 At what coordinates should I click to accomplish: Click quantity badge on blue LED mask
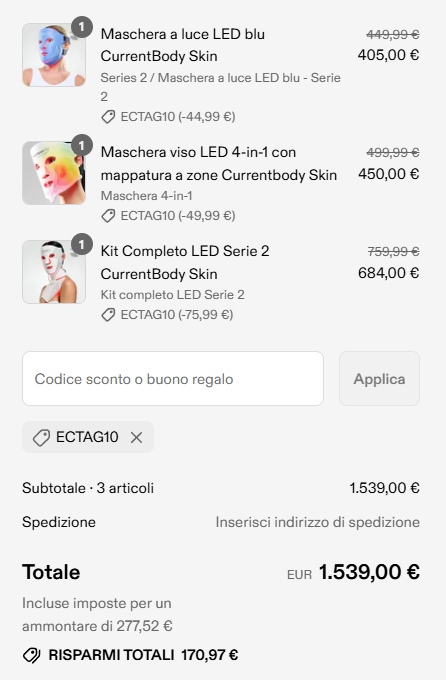tap(82, 27)
